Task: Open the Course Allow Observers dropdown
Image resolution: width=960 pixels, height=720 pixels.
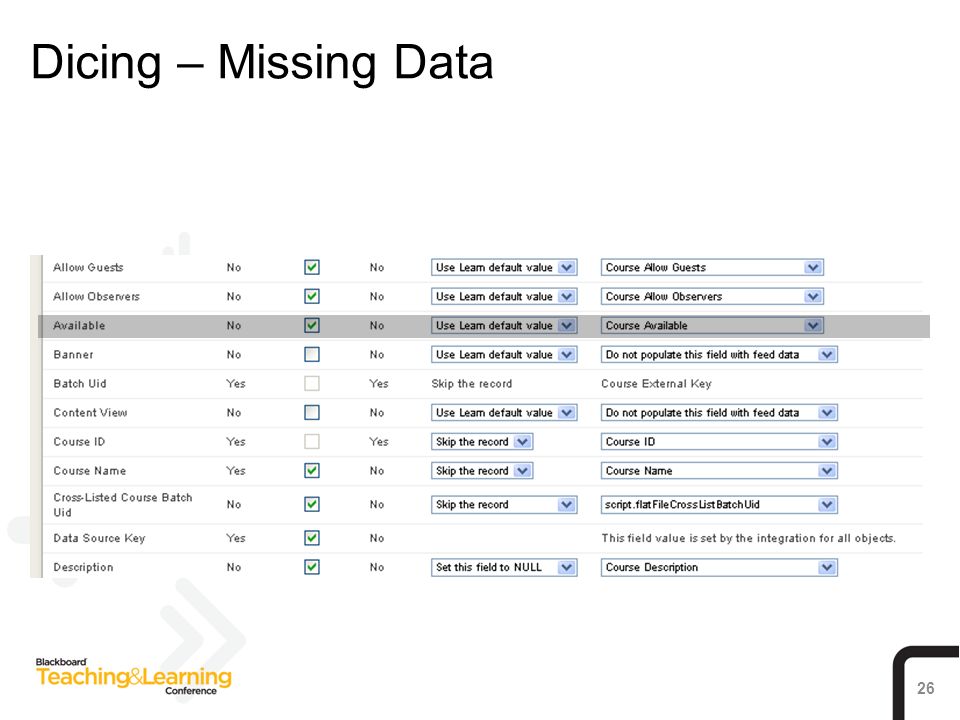Action: pyautogui.click(x=712, y=296)
